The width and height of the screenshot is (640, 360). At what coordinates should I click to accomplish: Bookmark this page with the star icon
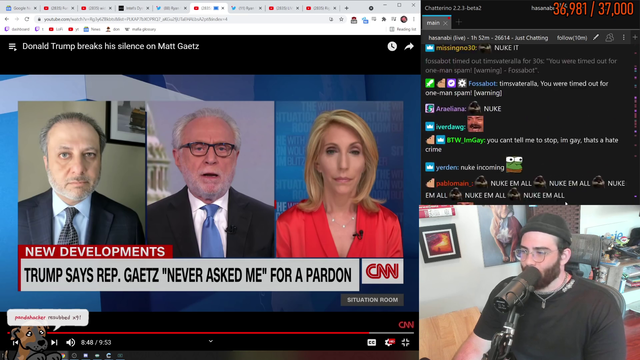click(x=341, y=19)
